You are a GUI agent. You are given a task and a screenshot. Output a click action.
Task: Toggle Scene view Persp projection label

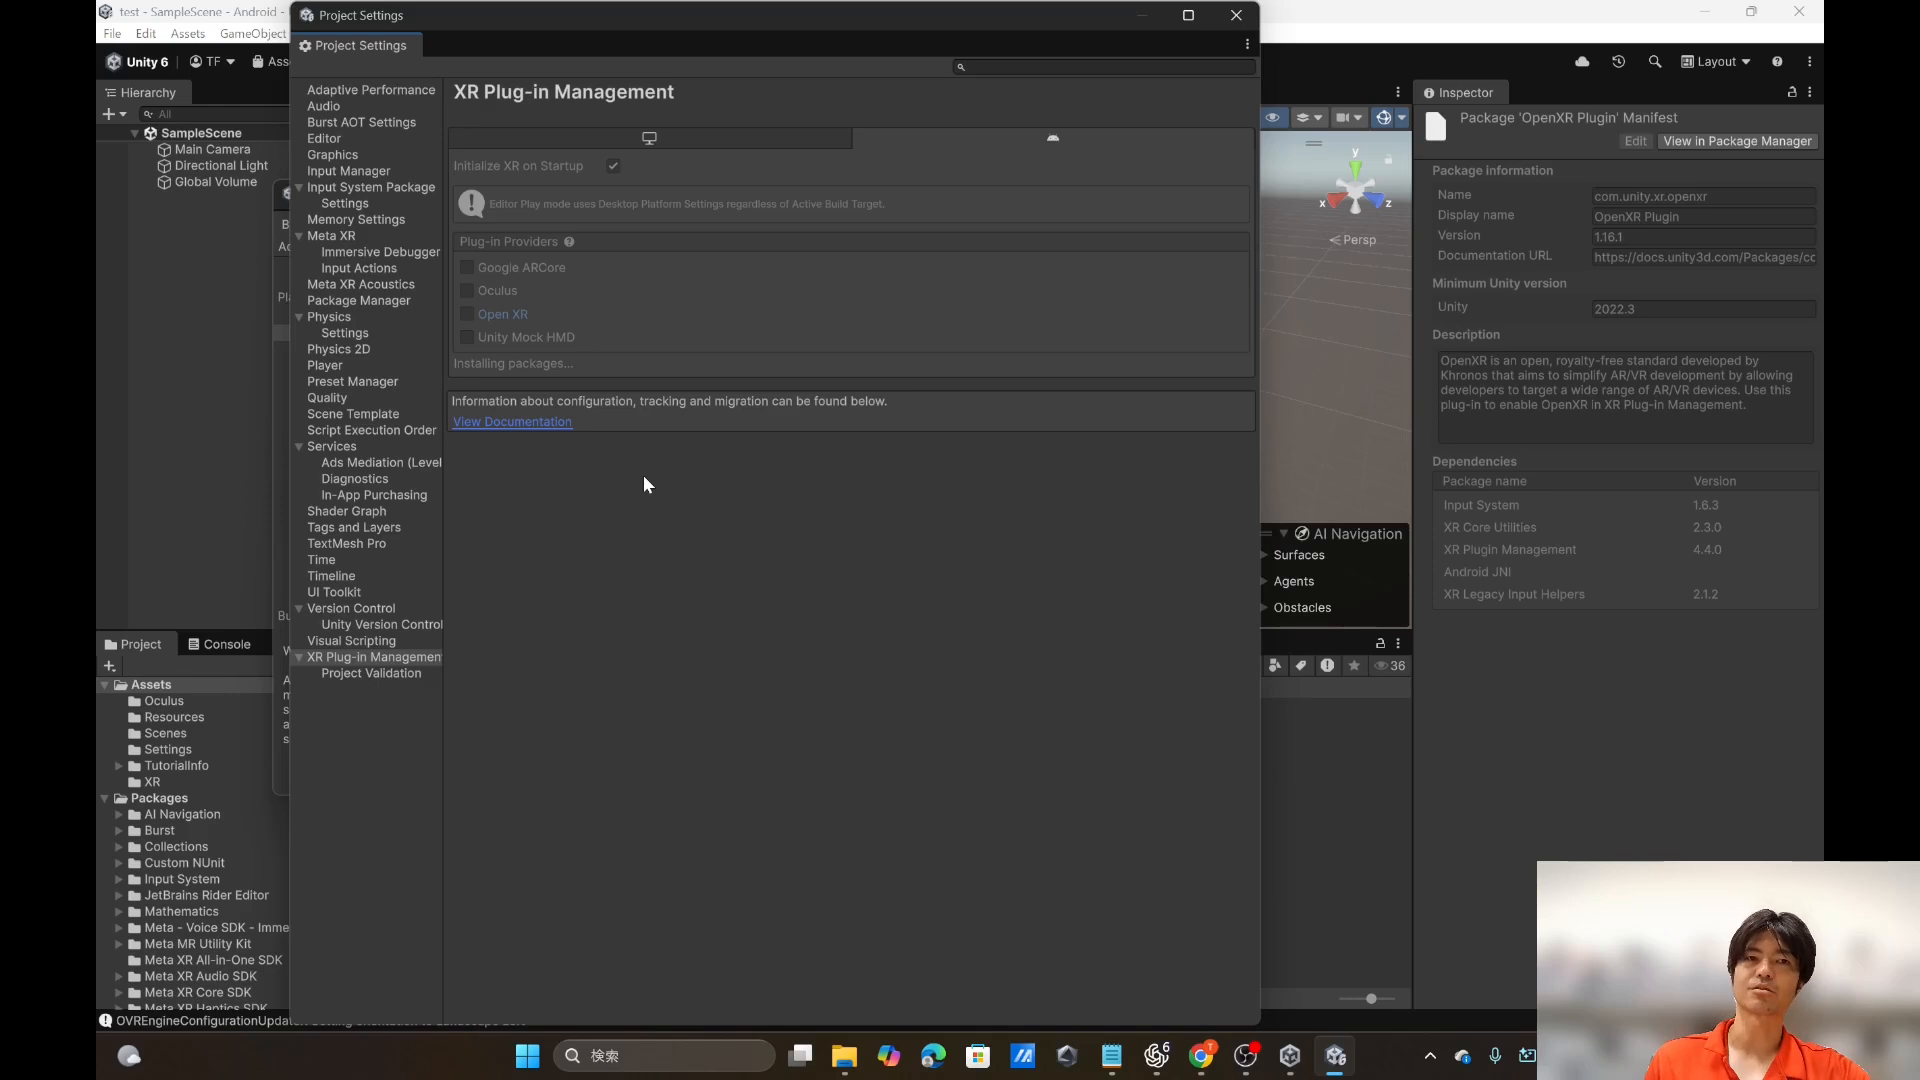[x=1353, y=240]
